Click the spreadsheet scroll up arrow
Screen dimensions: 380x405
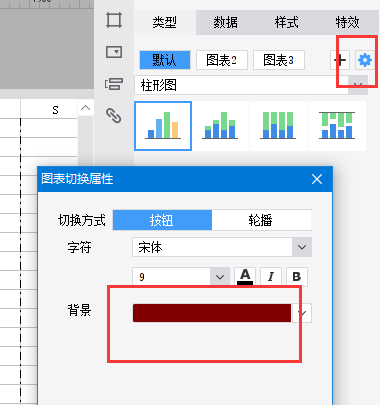[85, 108]
